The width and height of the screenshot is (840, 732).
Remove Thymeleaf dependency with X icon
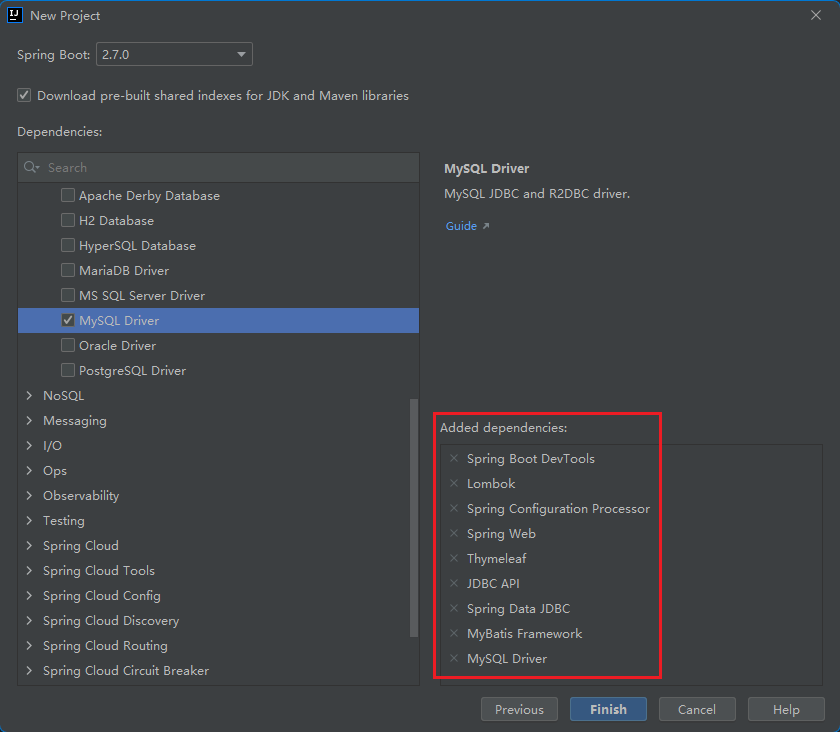(454, 559)
